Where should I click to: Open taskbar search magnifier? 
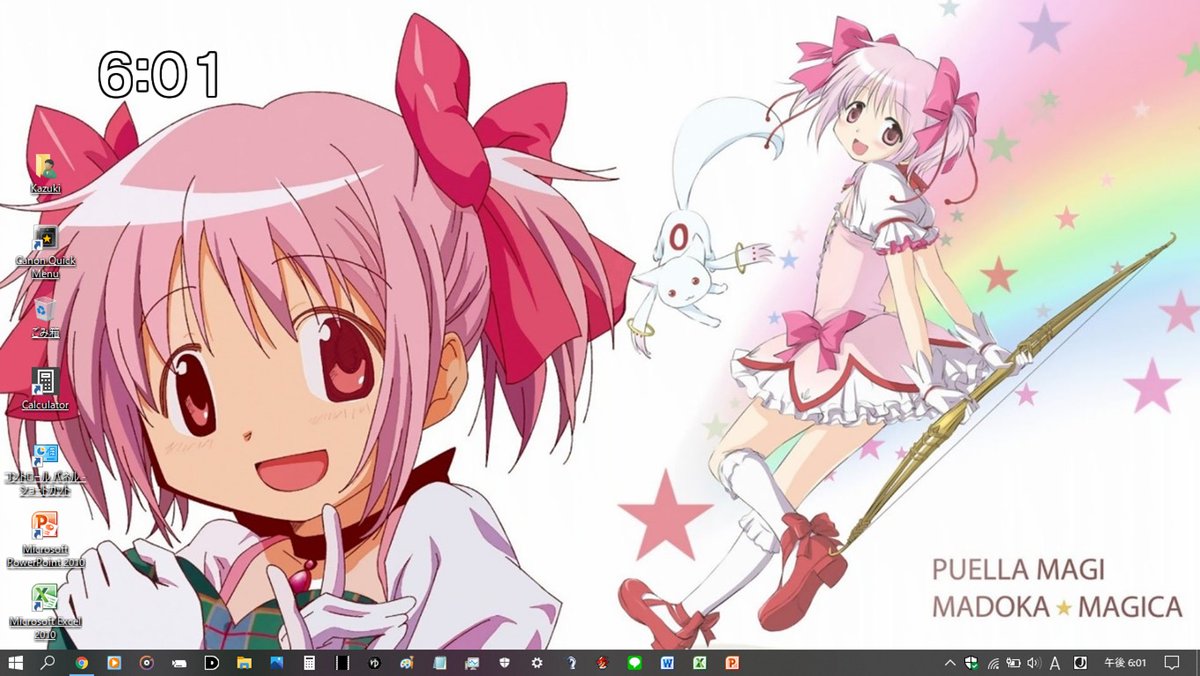(48, 663)
